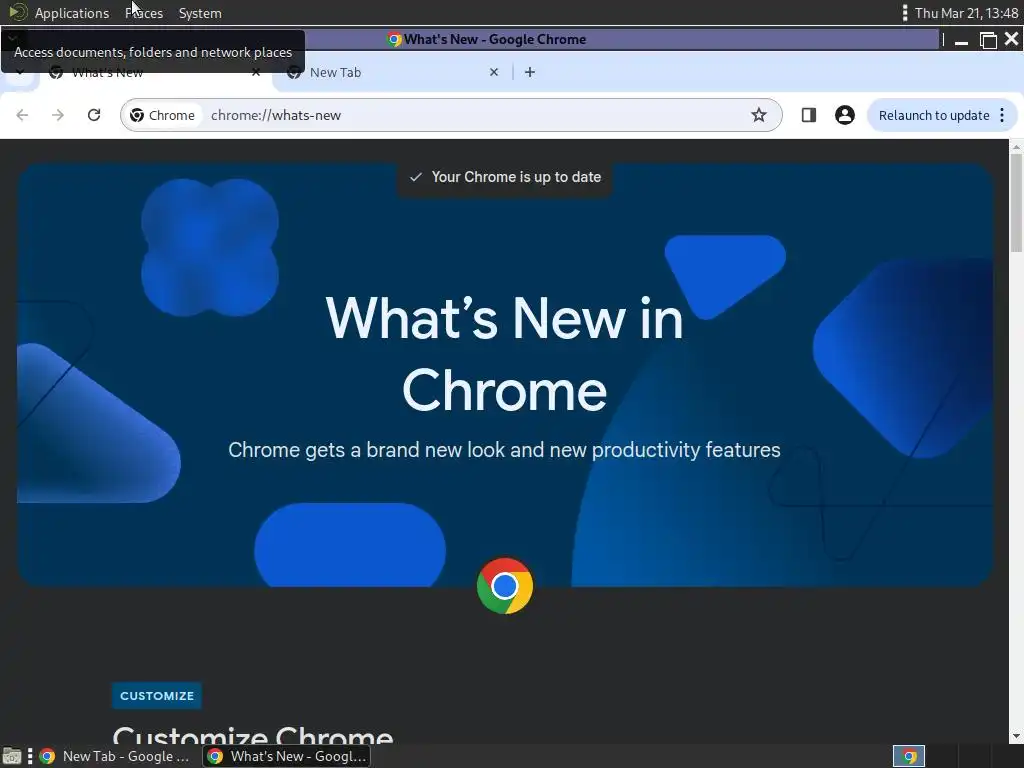
Task: Click the window title bar Chrome icon
Action: [394, 39]
